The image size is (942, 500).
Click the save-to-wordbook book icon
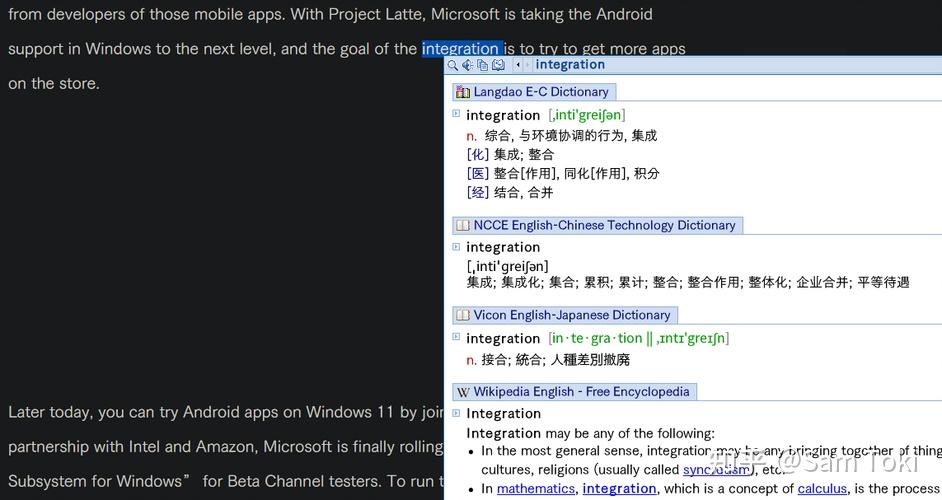pos(498,65)
